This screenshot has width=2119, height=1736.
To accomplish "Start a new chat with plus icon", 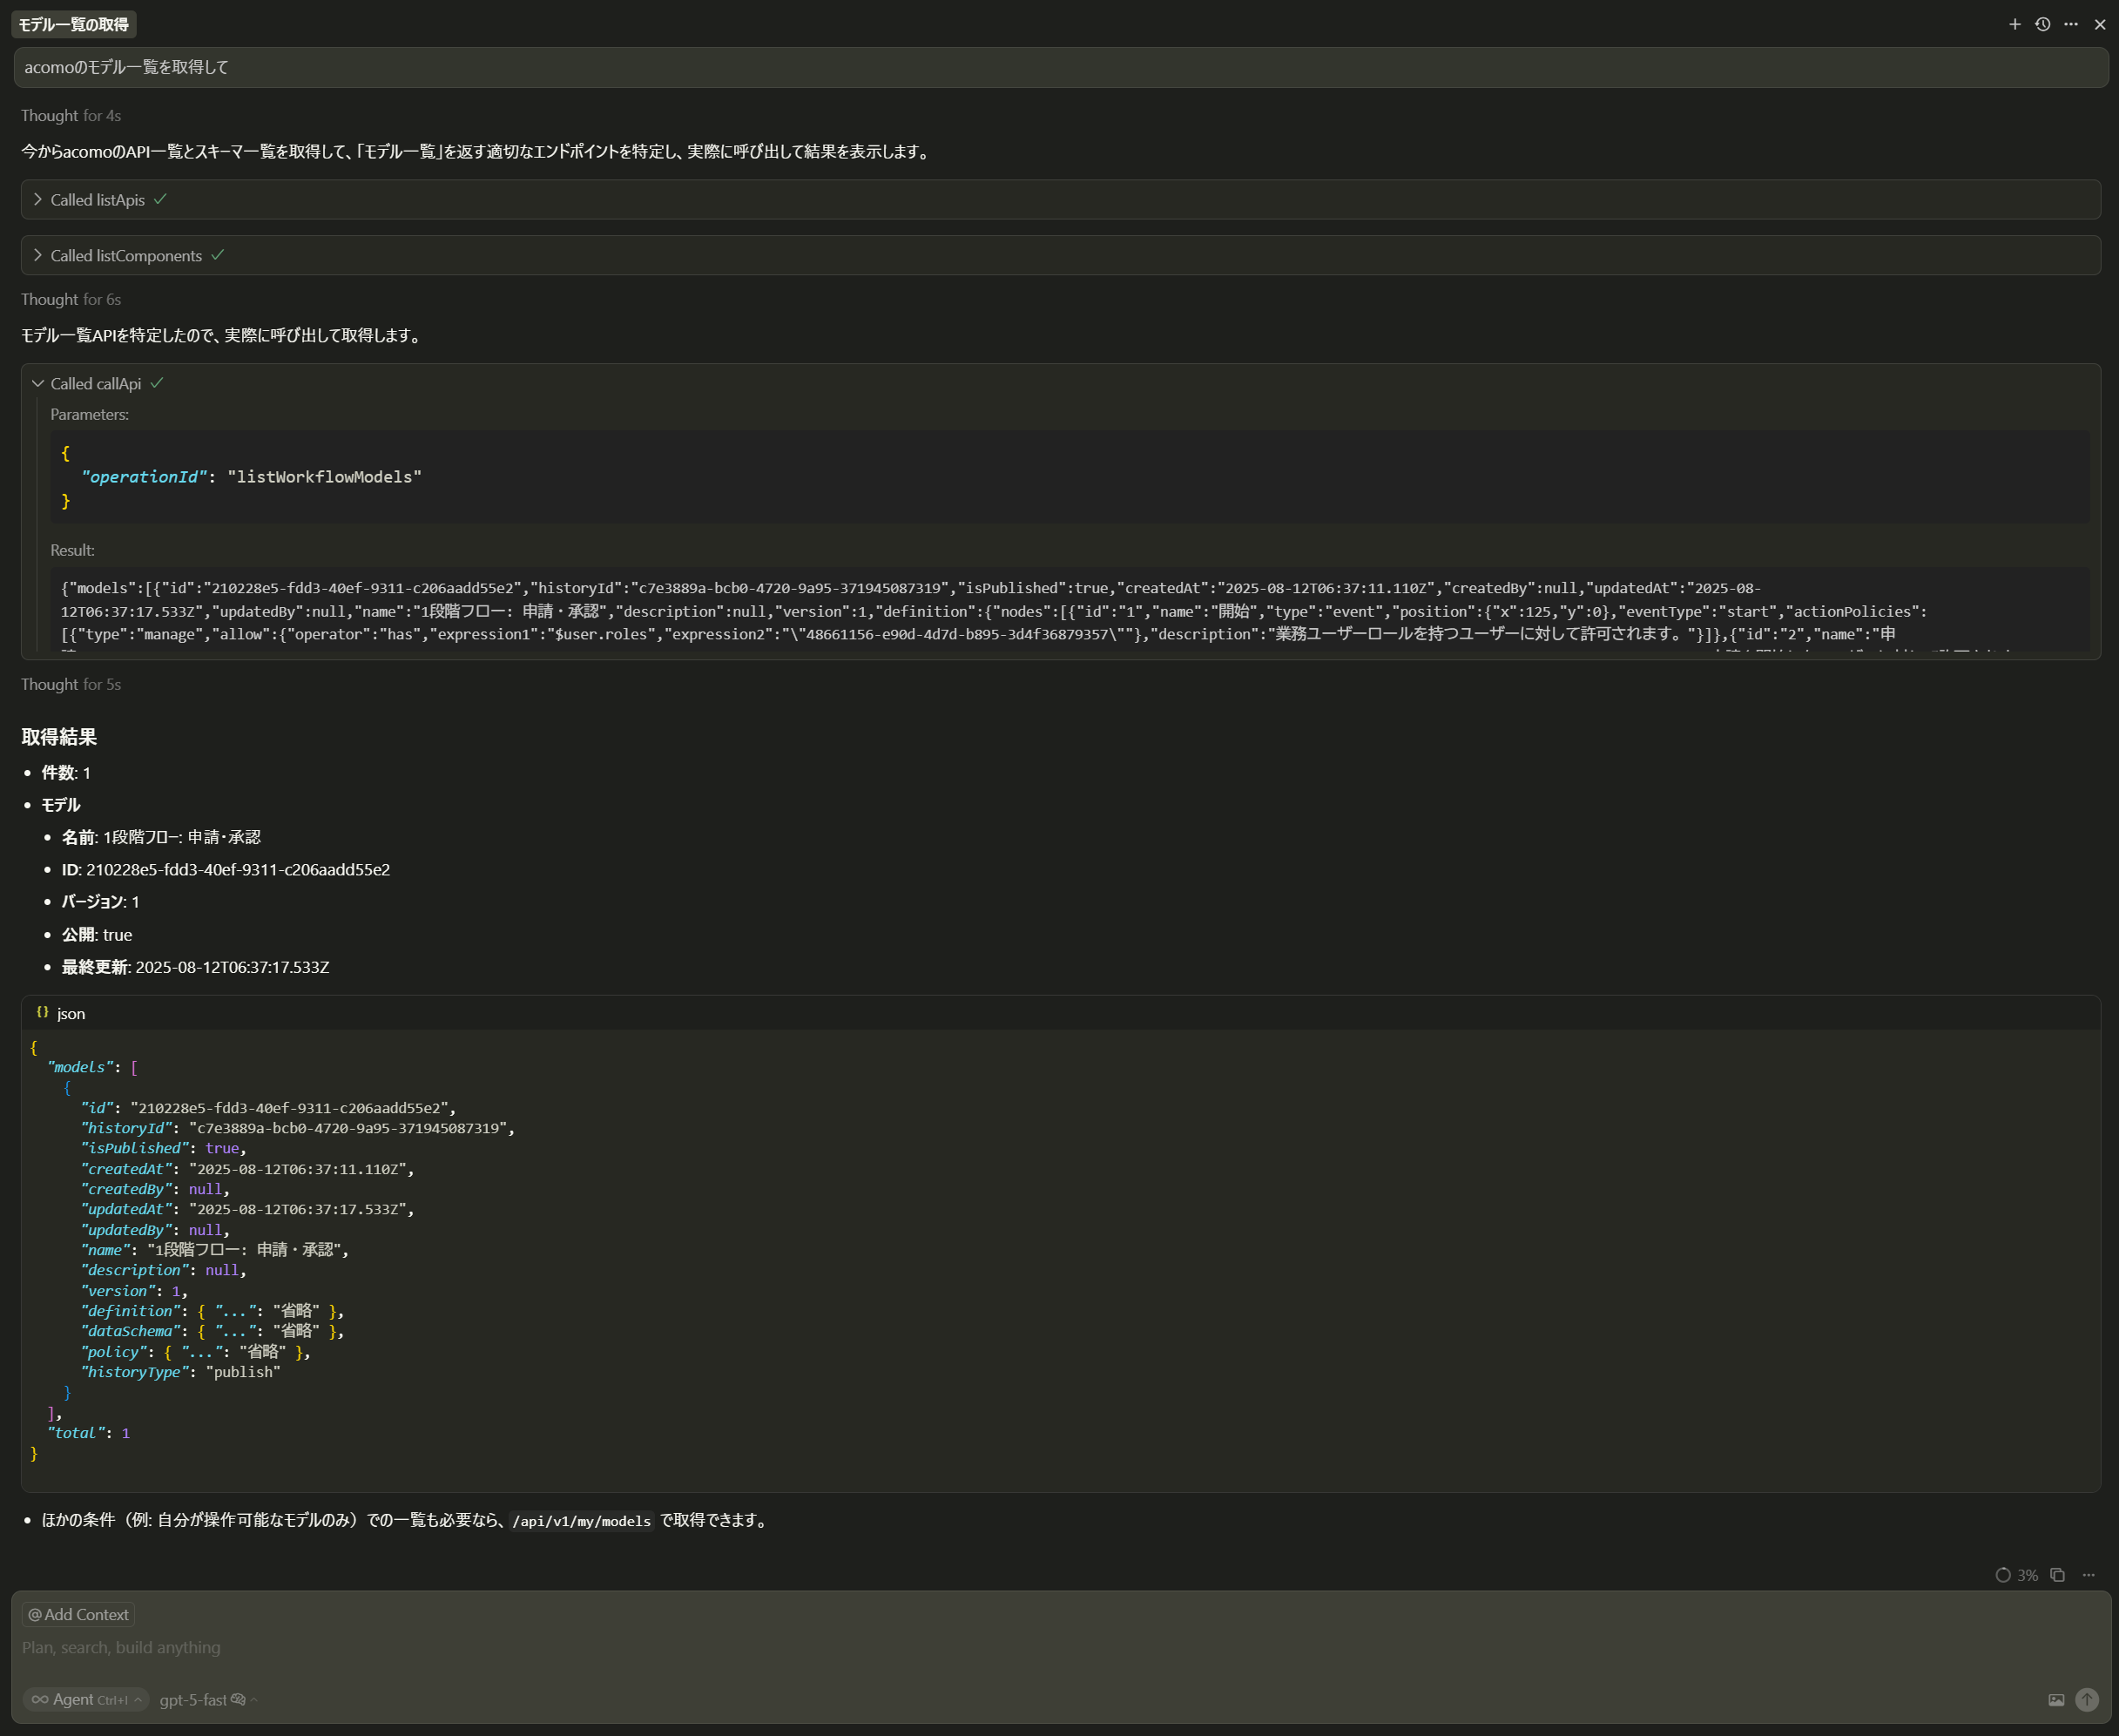I will click(2015, 24).
